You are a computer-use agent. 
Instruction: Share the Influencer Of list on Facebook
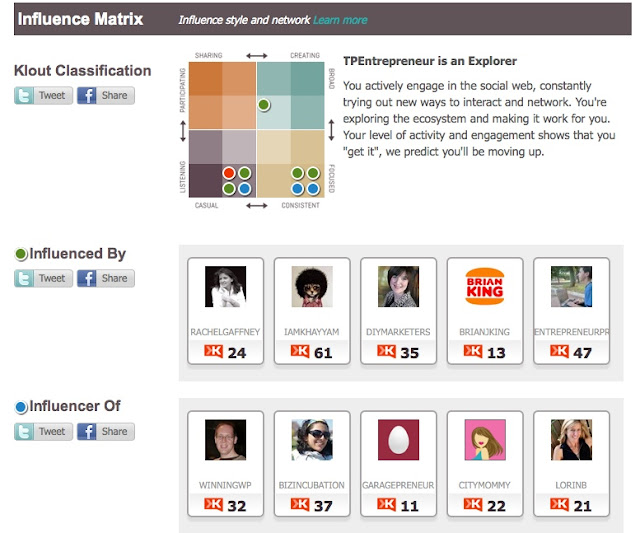(105, 432)
